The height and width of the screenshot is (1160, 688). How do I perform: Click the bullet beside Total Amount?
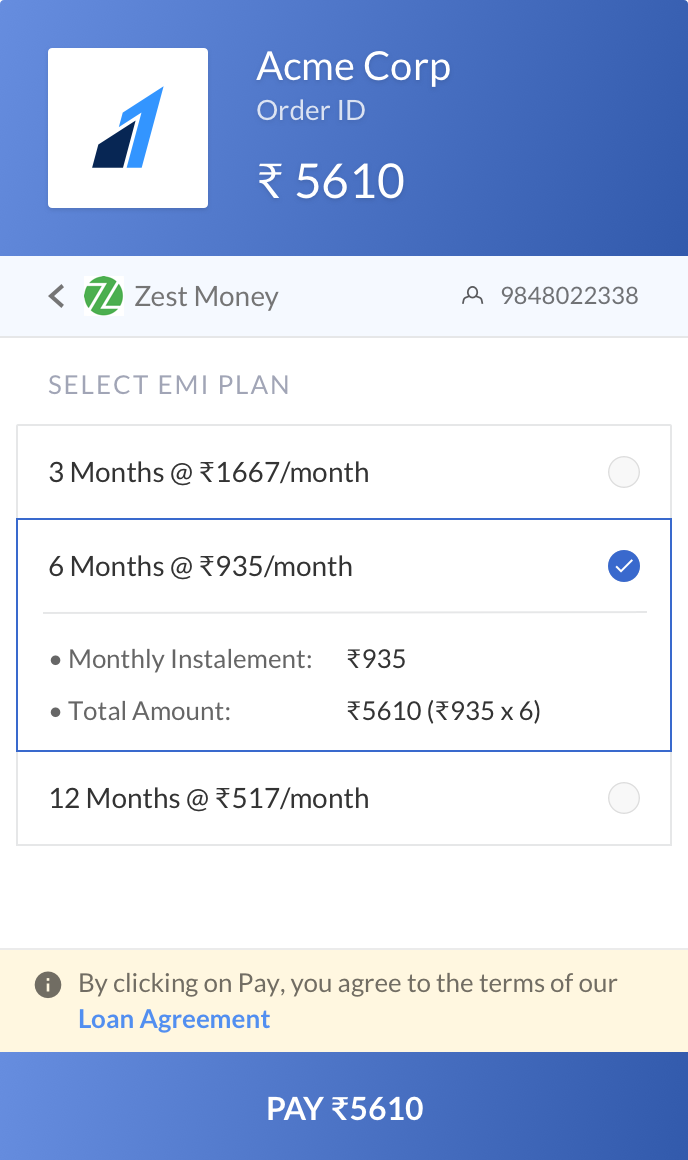55,712
